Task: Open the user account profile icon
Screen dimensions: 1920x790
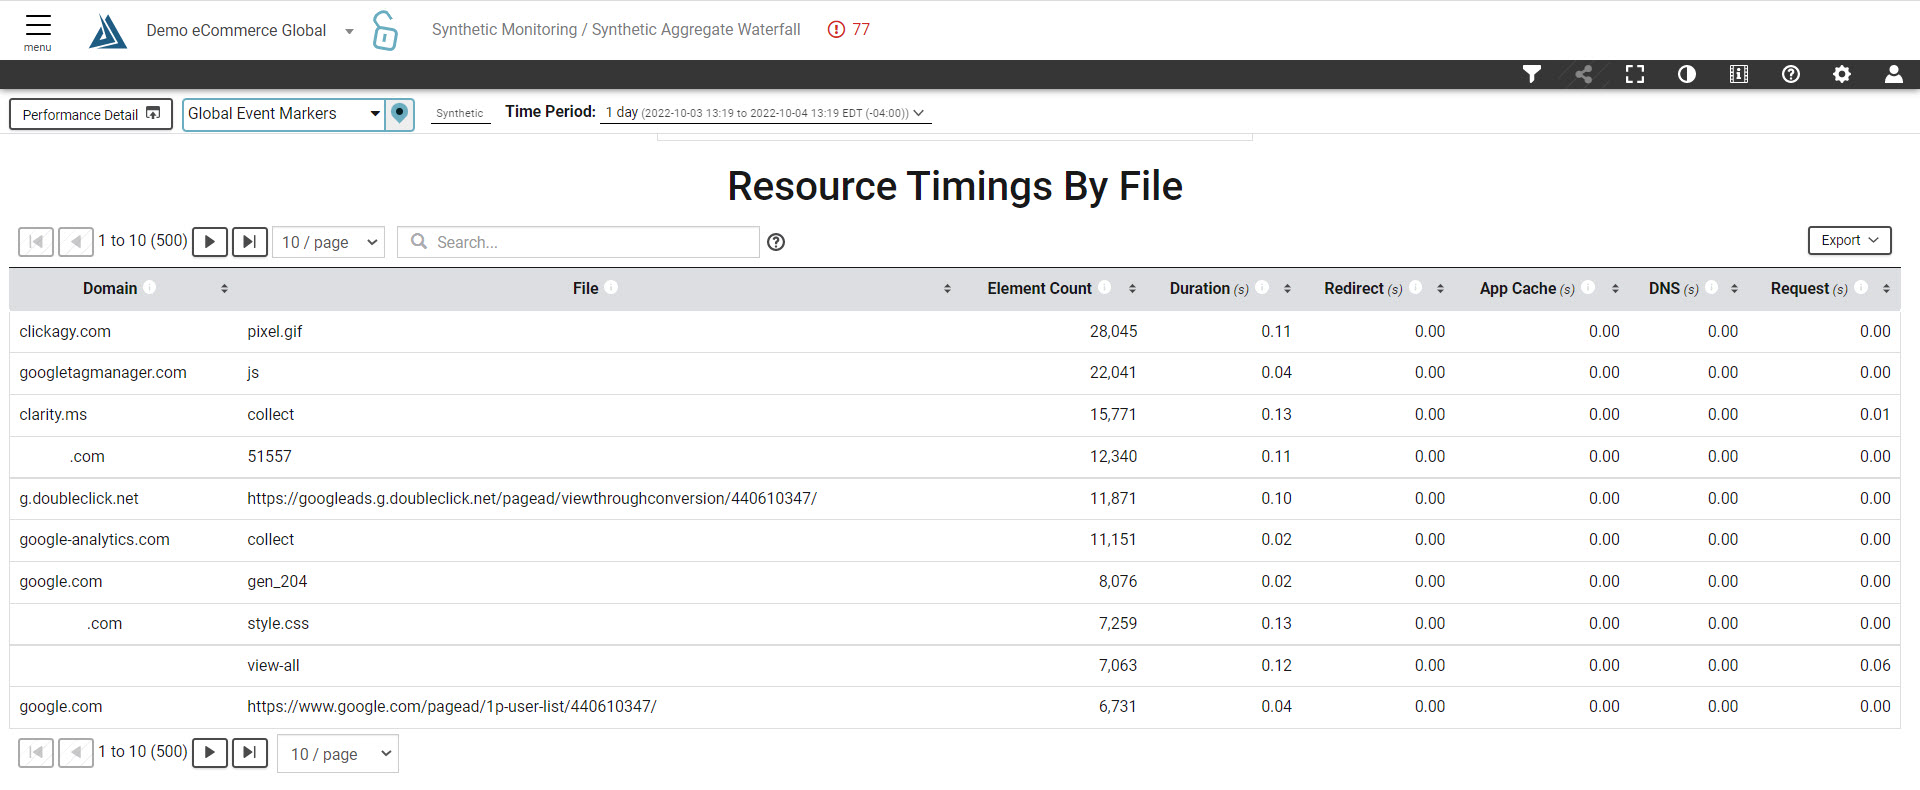Action: tap(1893, 74)
